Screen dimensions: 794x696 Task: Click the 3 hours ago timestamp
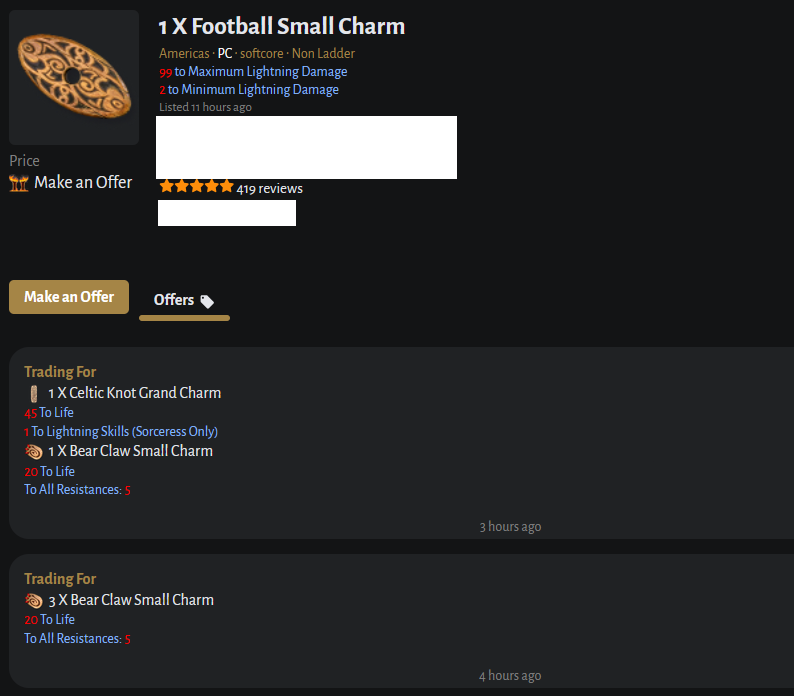point(510,527)
